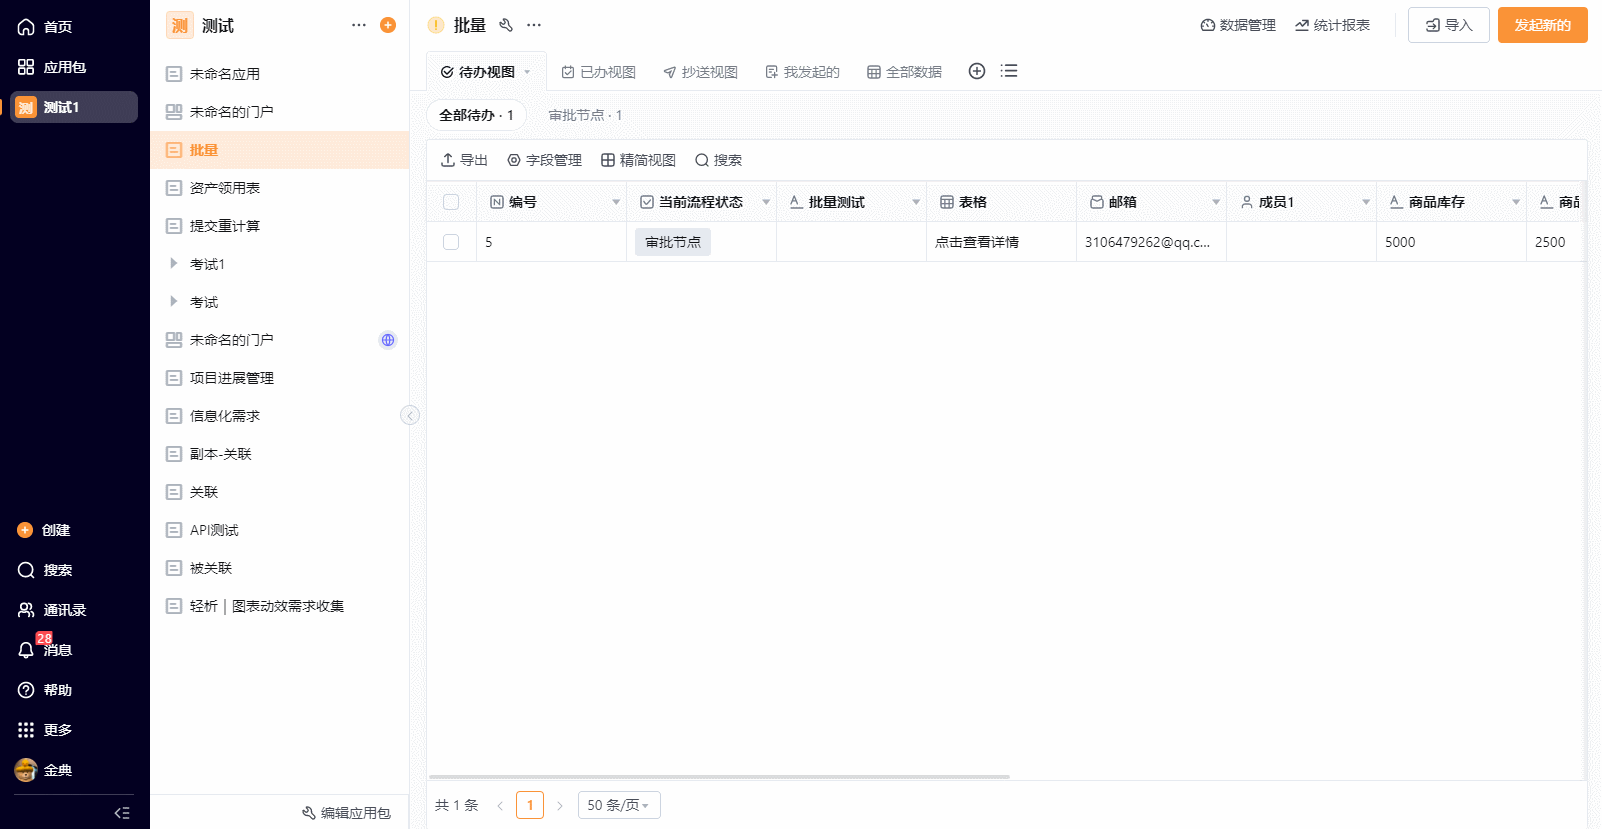Collapse the dark left navigation bar

122,813
